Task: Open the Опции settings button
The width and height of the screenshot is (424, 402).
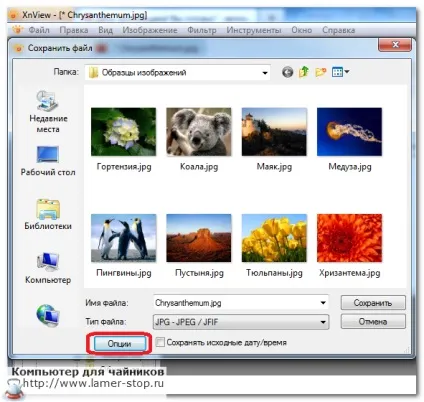Action: click(x=119, y=343)
